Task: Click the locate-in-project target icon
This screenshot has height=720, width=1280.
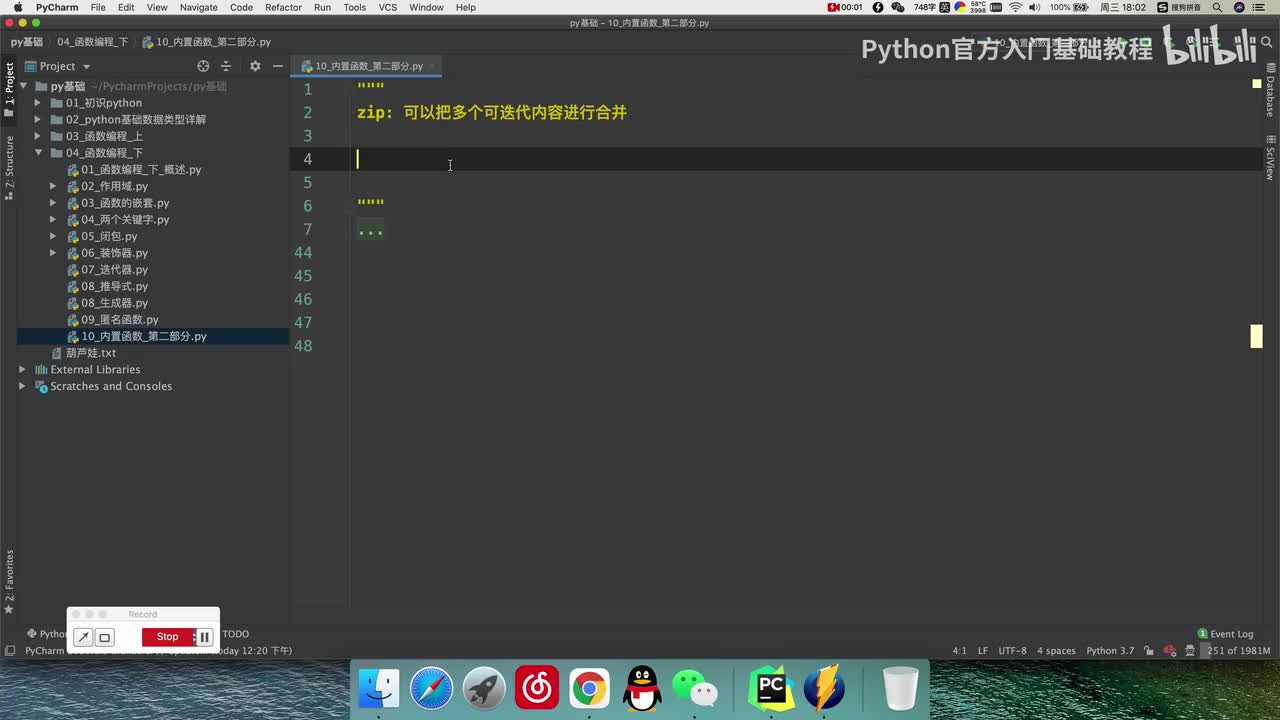Action: (x=203, y=66)
